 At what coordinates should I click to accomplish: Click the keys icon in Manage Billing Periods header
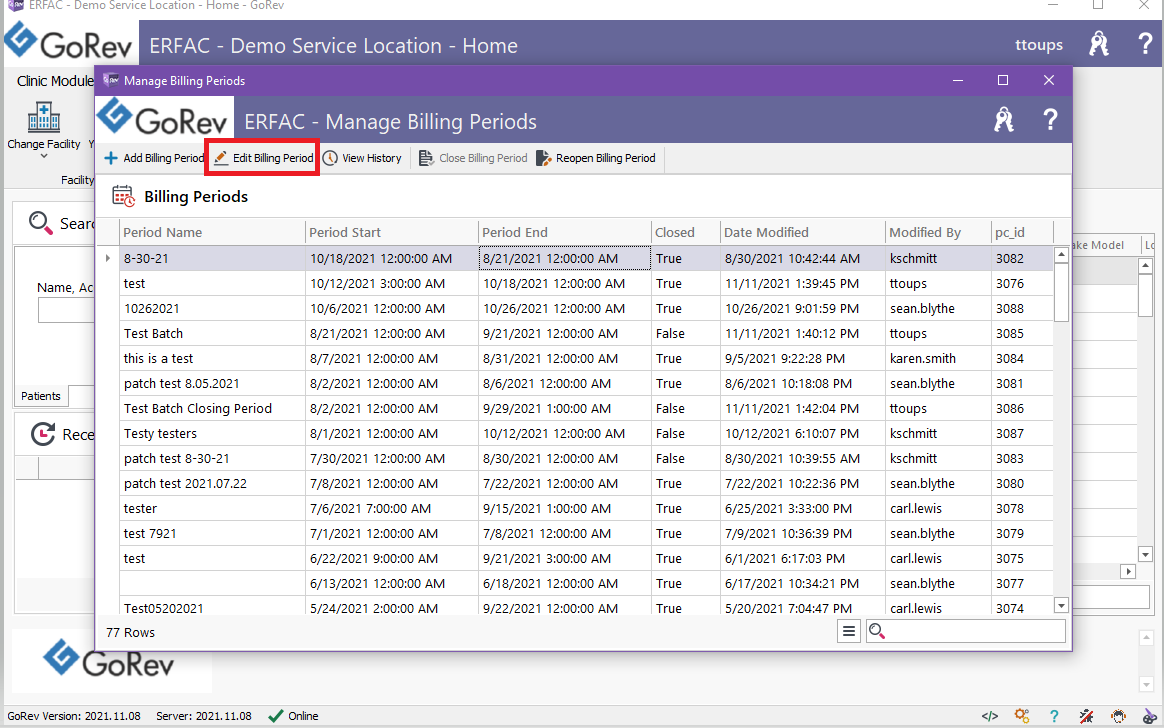coord(1004,119)
